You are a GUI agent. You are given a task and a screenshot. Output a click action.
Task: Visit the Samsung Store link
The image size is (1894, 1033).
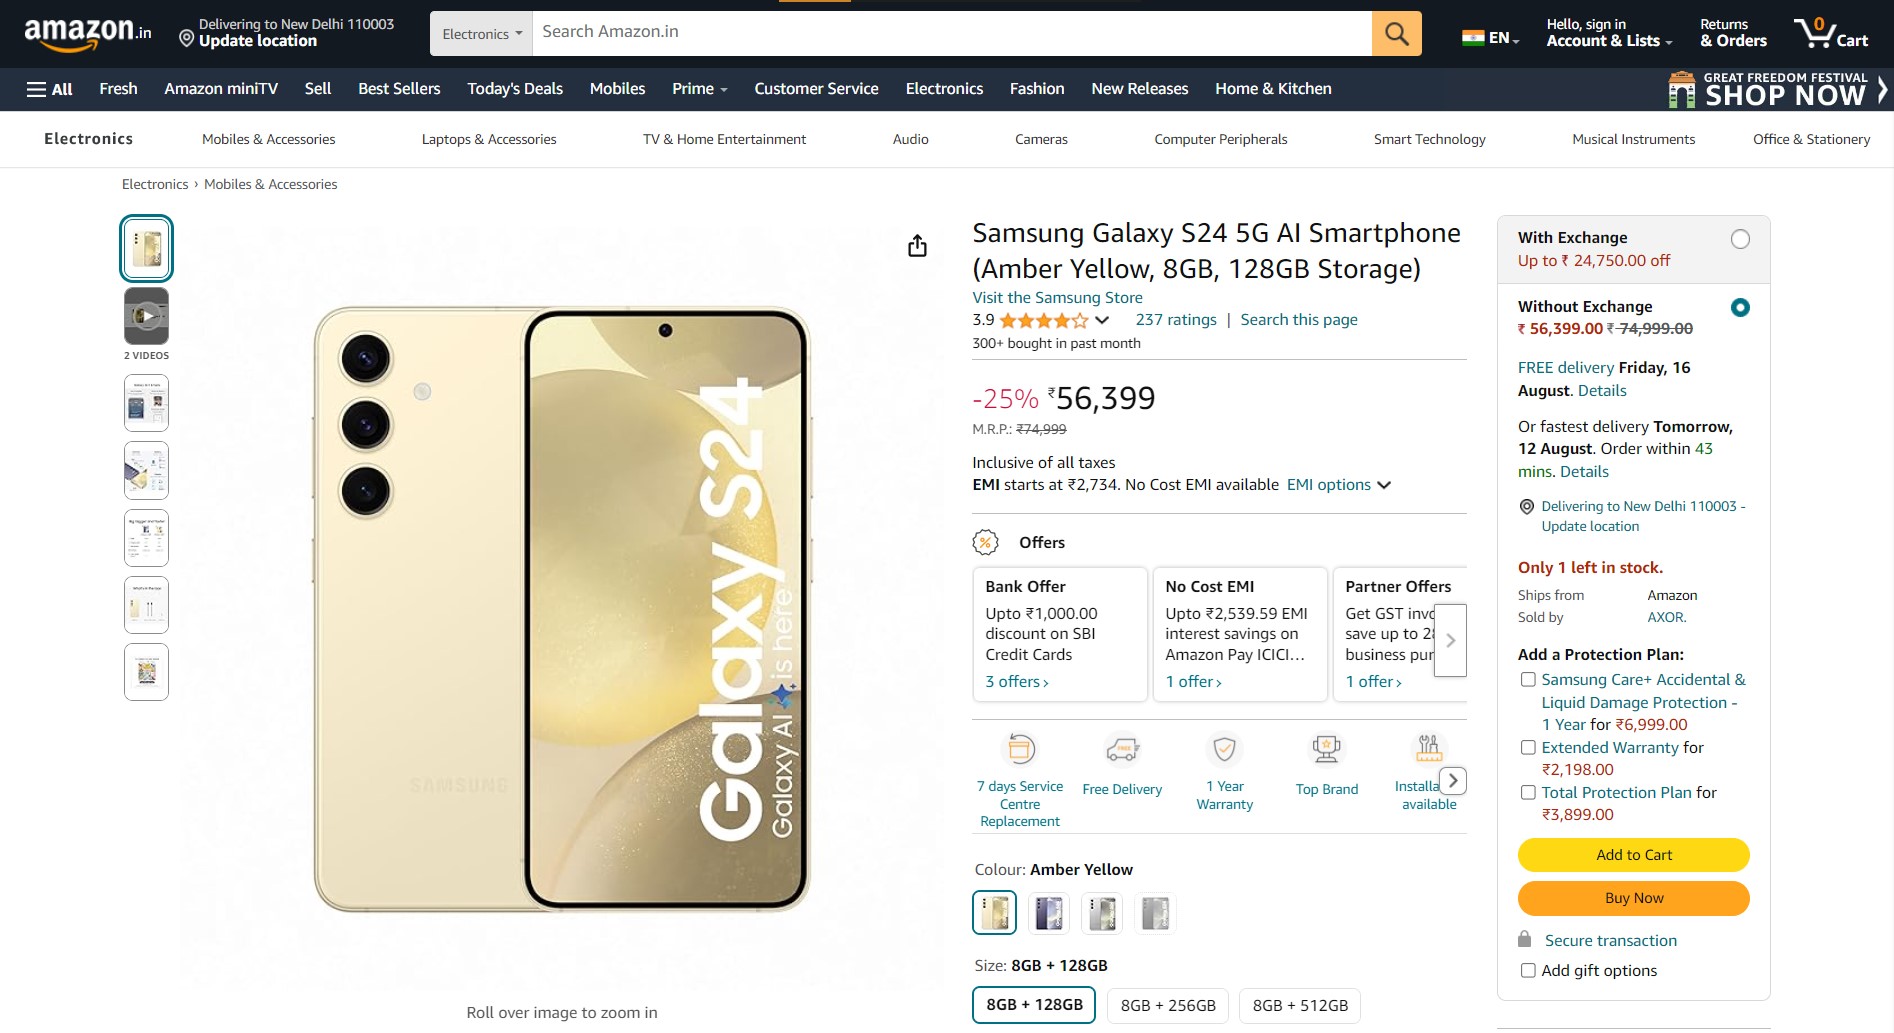pos(1056,297)
